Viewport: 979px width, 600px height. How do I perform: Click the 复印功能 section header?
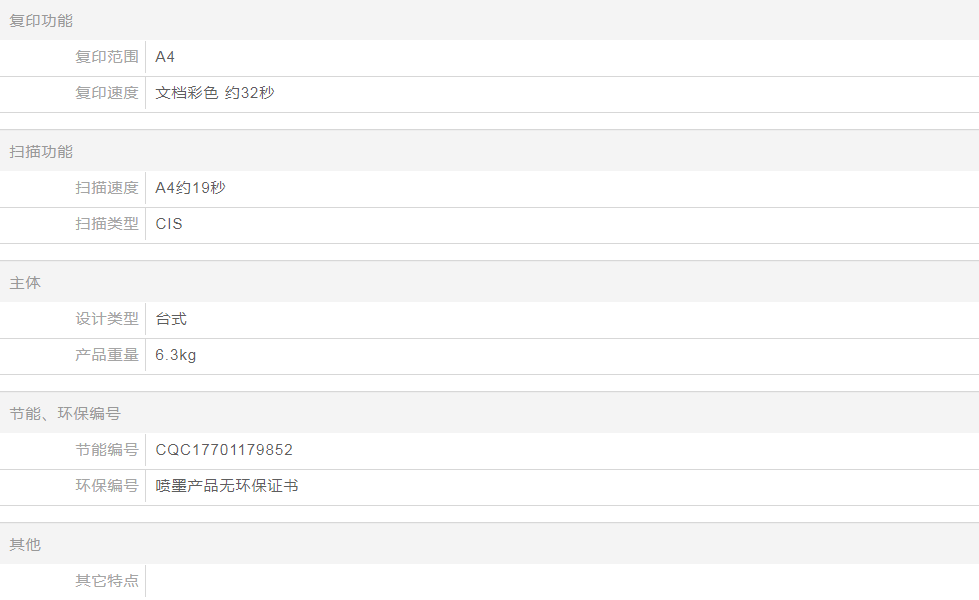(41, 20)
